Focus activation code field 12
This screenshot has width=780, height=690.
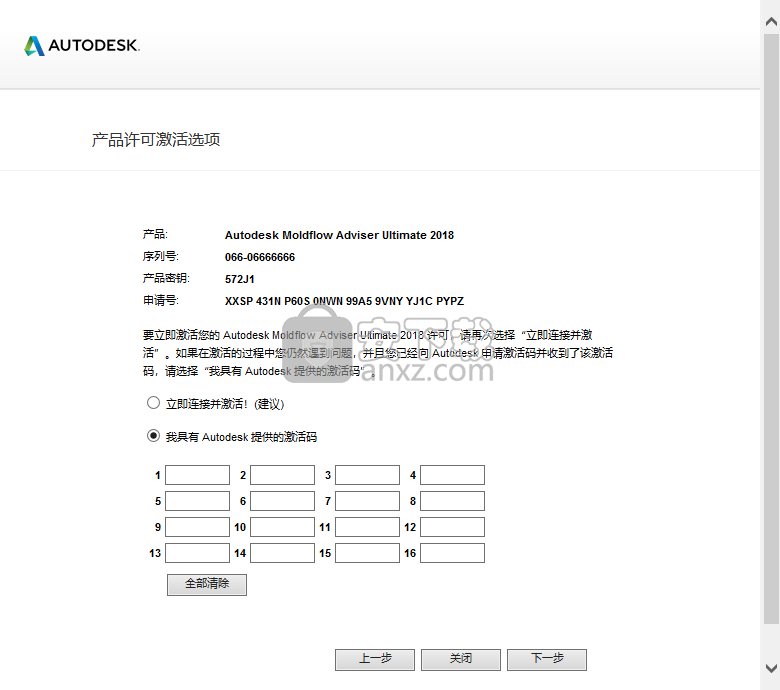tap(453, 527)
